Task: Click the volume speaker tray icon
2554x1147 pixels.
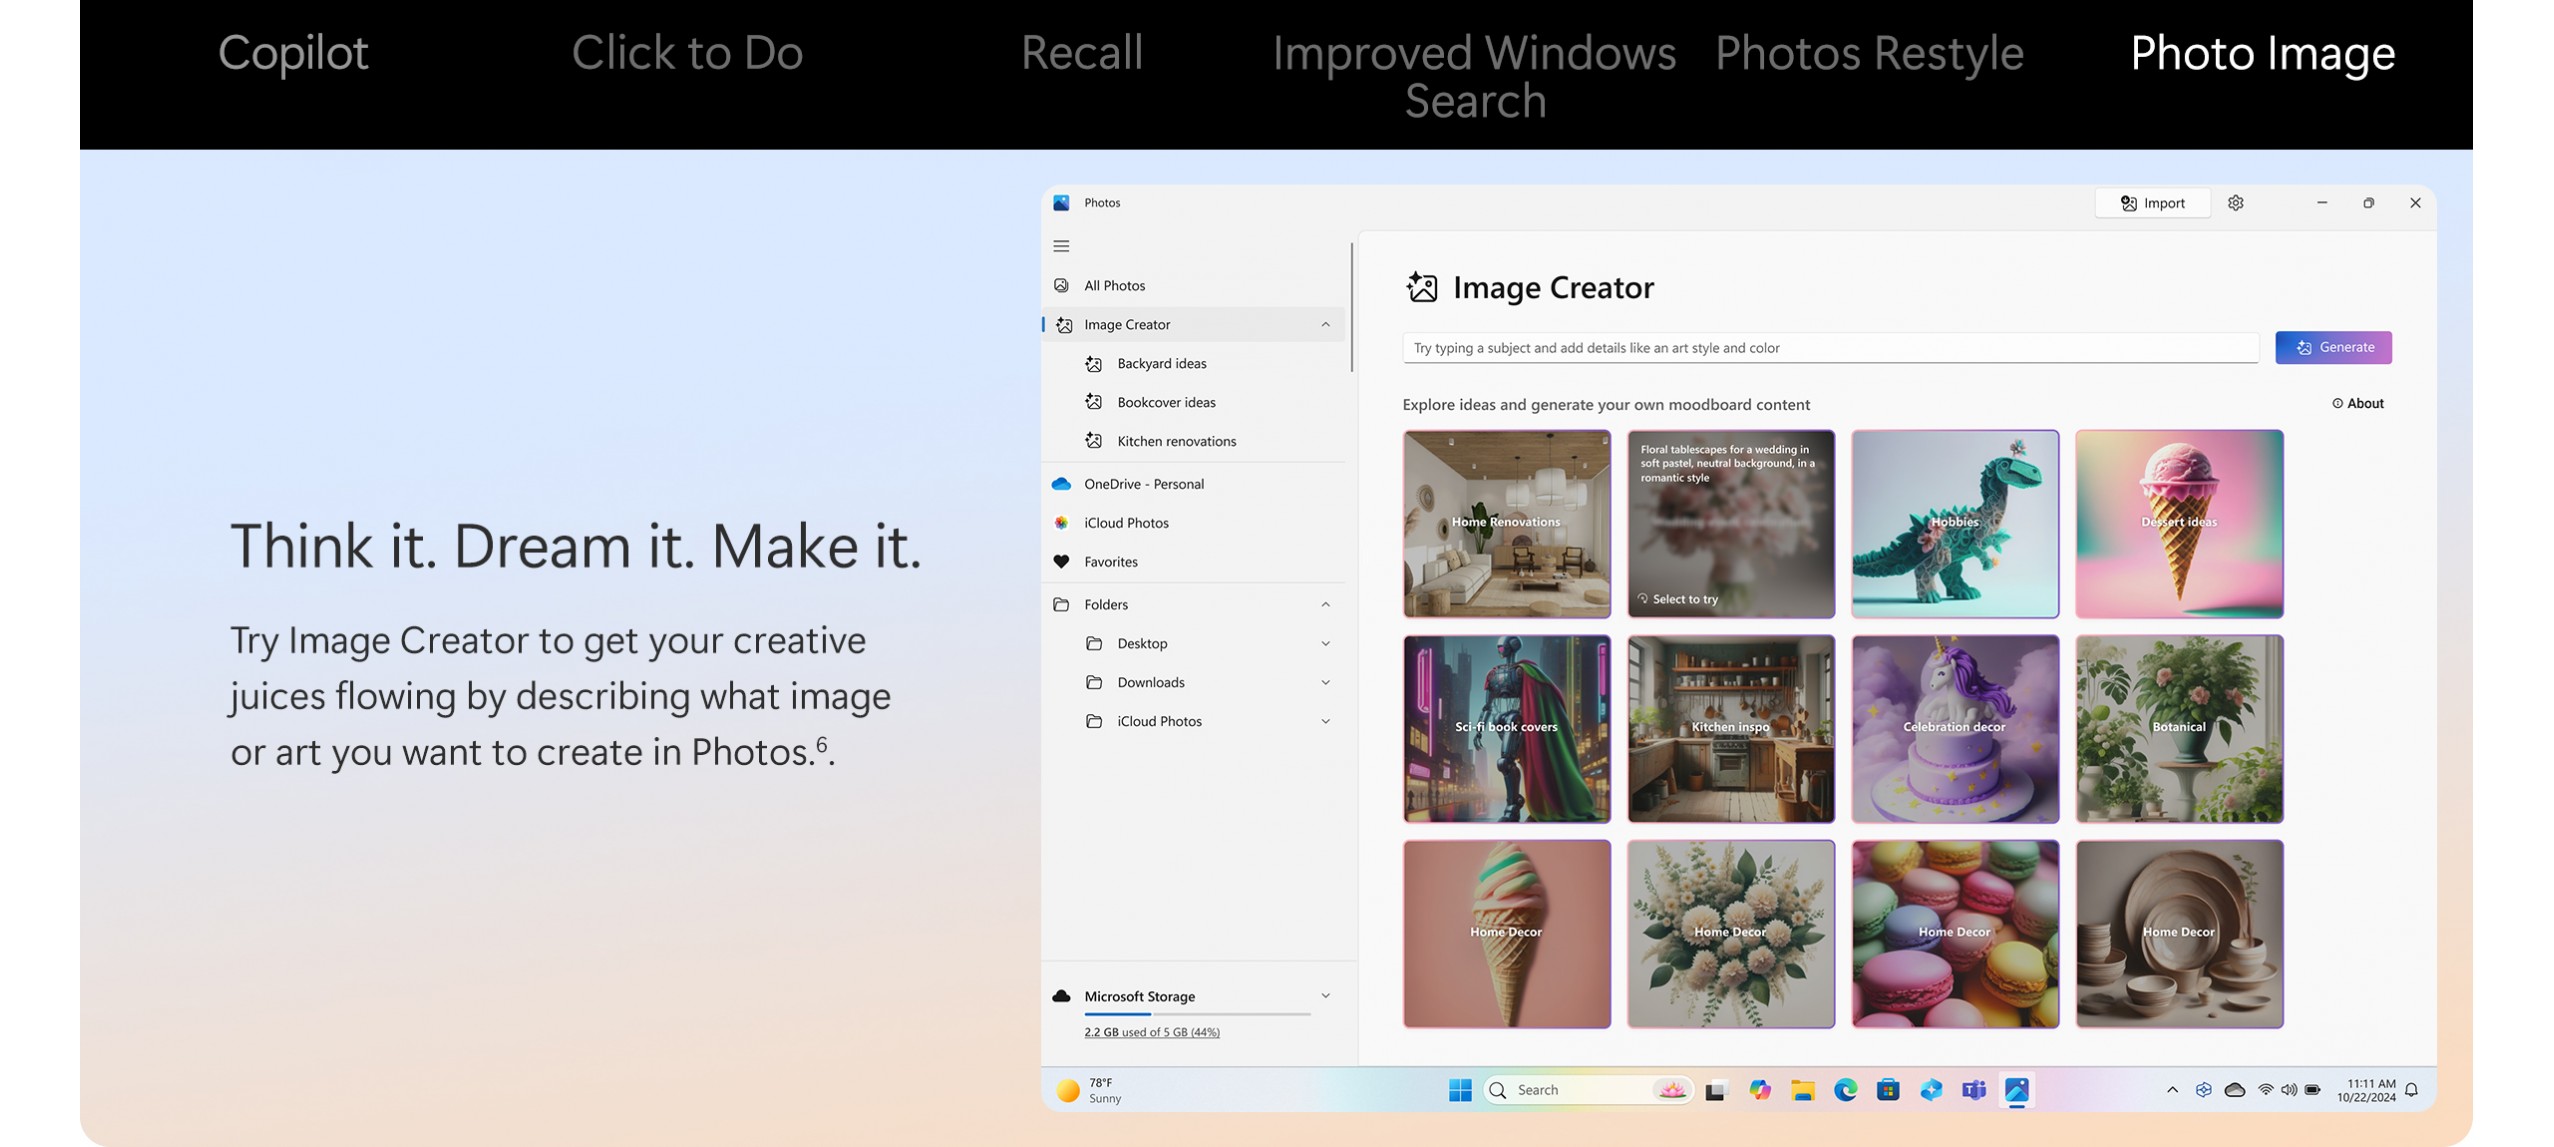Action: 2289,1090
